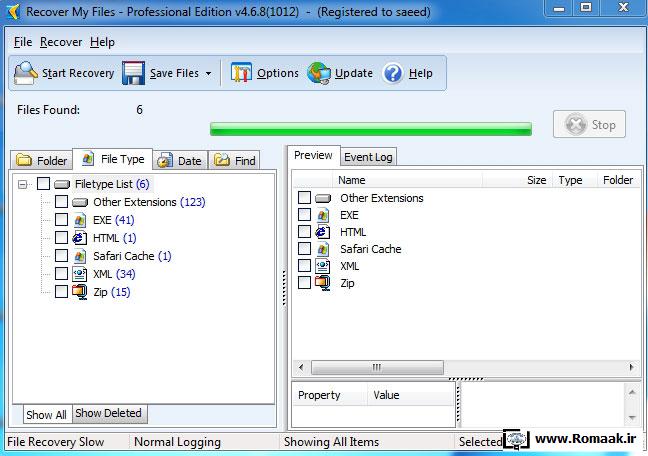Check the Zip (15) tree checkbox
The image size is (648, 456).
click(x=61, y=291)
